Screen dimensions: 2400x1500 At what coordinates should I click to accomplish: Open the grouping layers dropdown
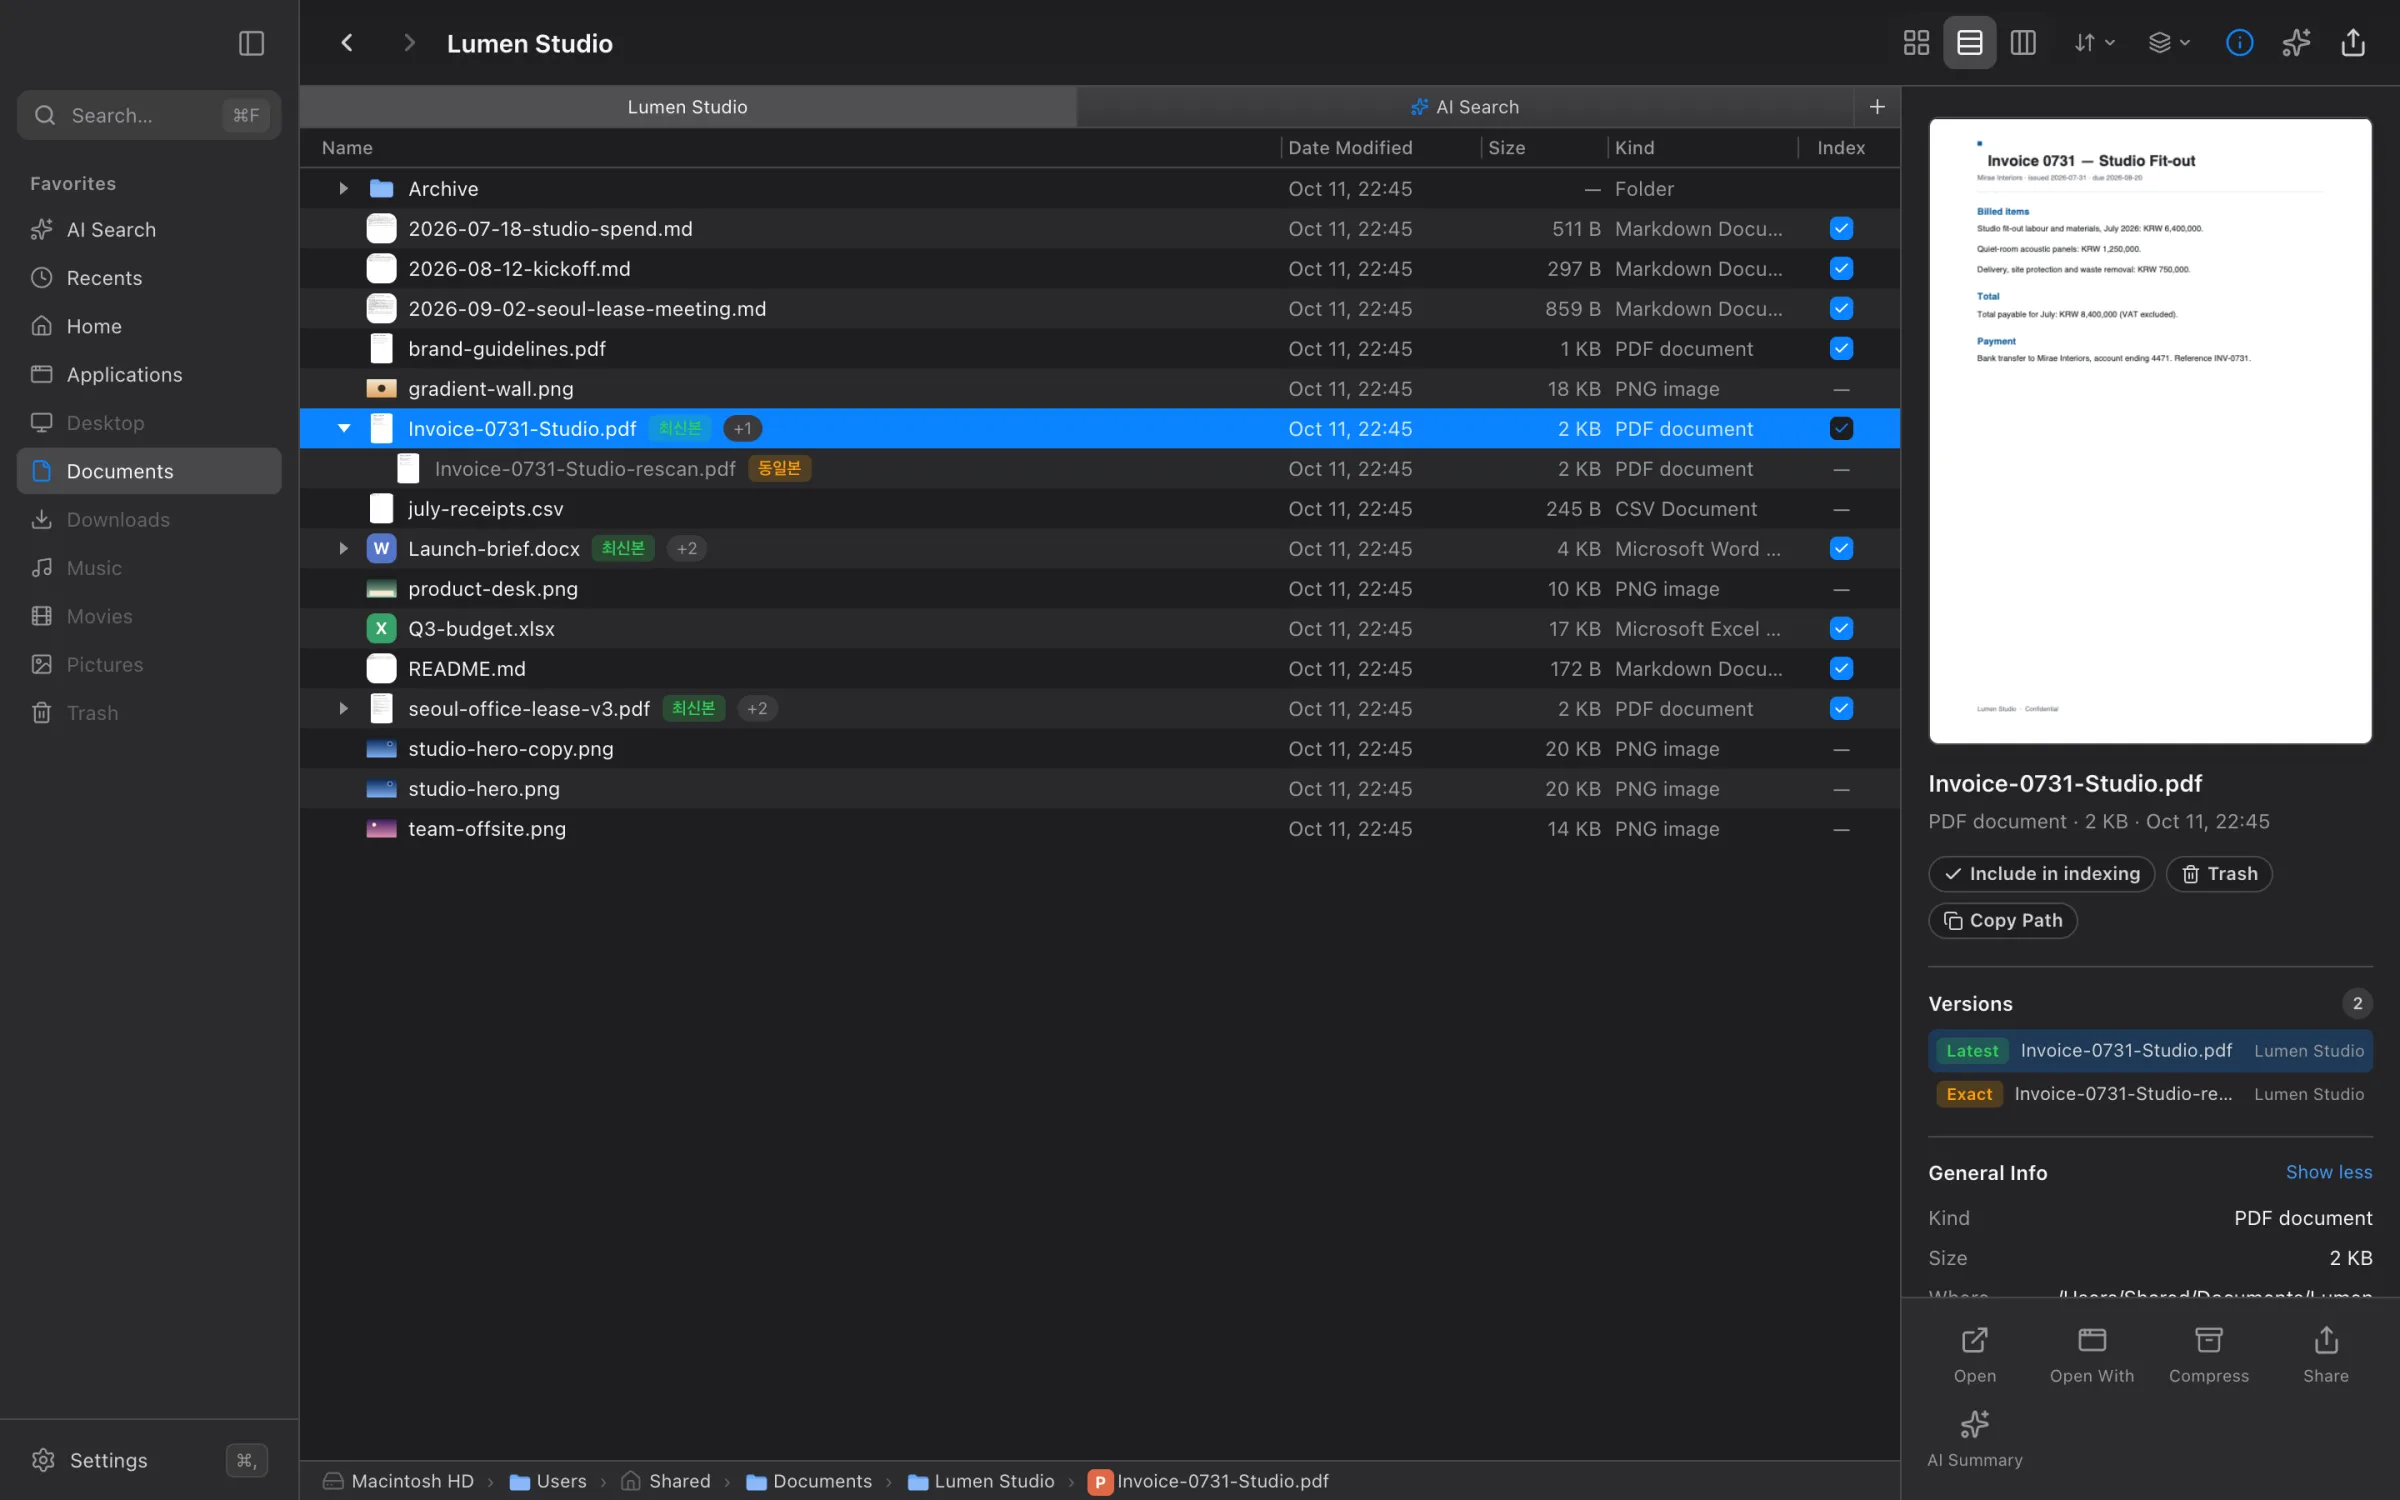(2169, 43)
